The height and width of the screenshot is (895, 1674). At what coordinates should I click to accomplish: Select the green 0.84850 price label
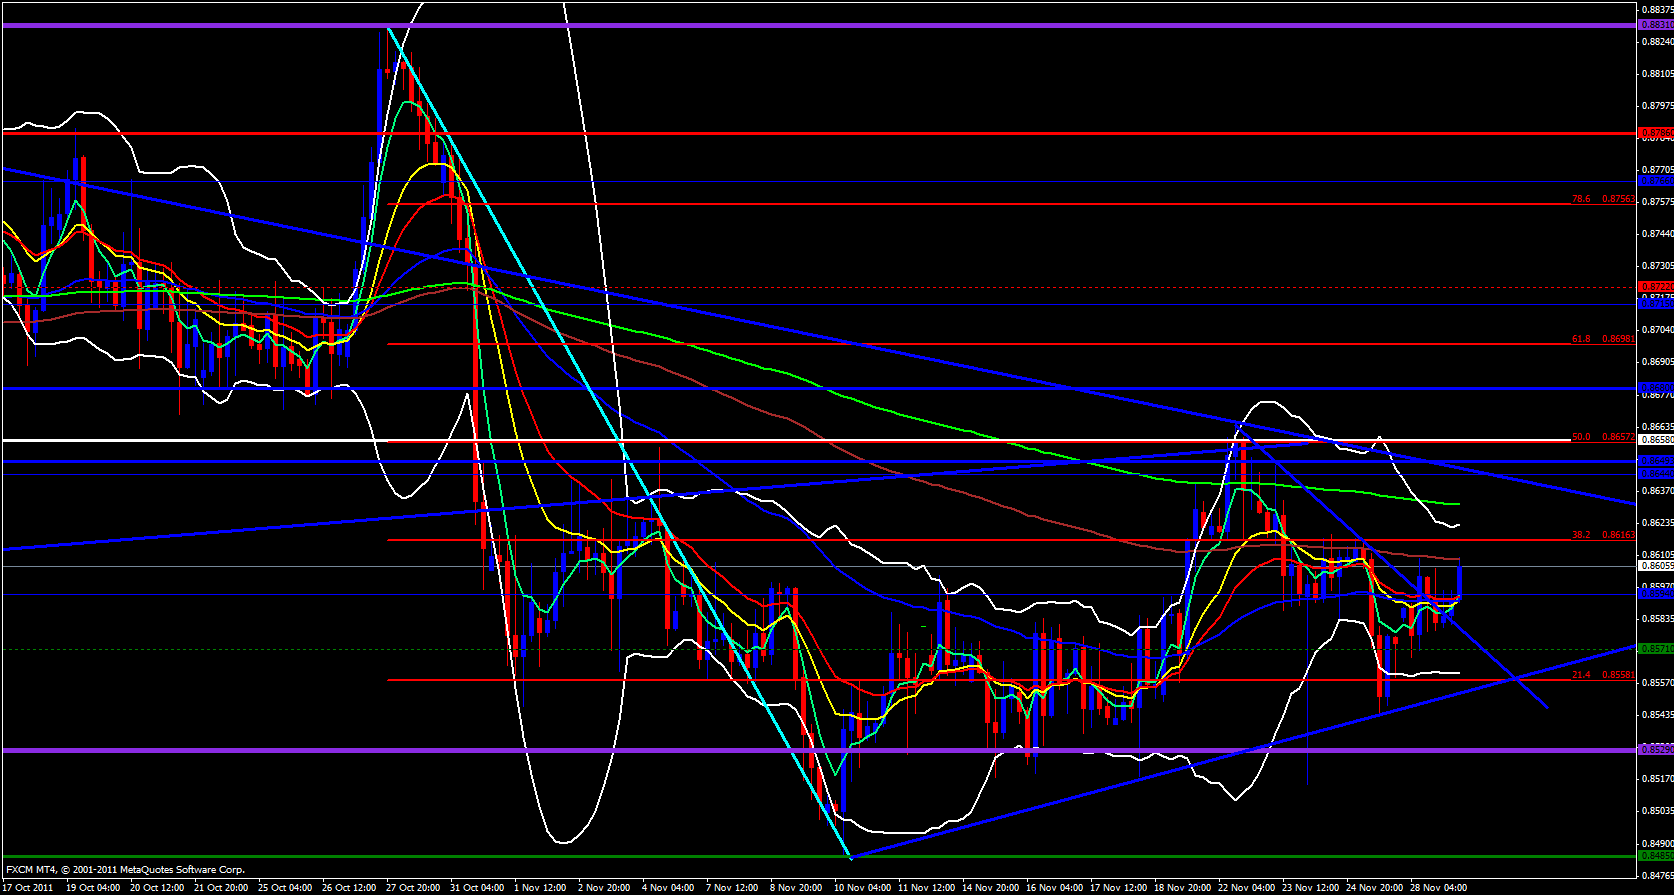coord(1655,855)
